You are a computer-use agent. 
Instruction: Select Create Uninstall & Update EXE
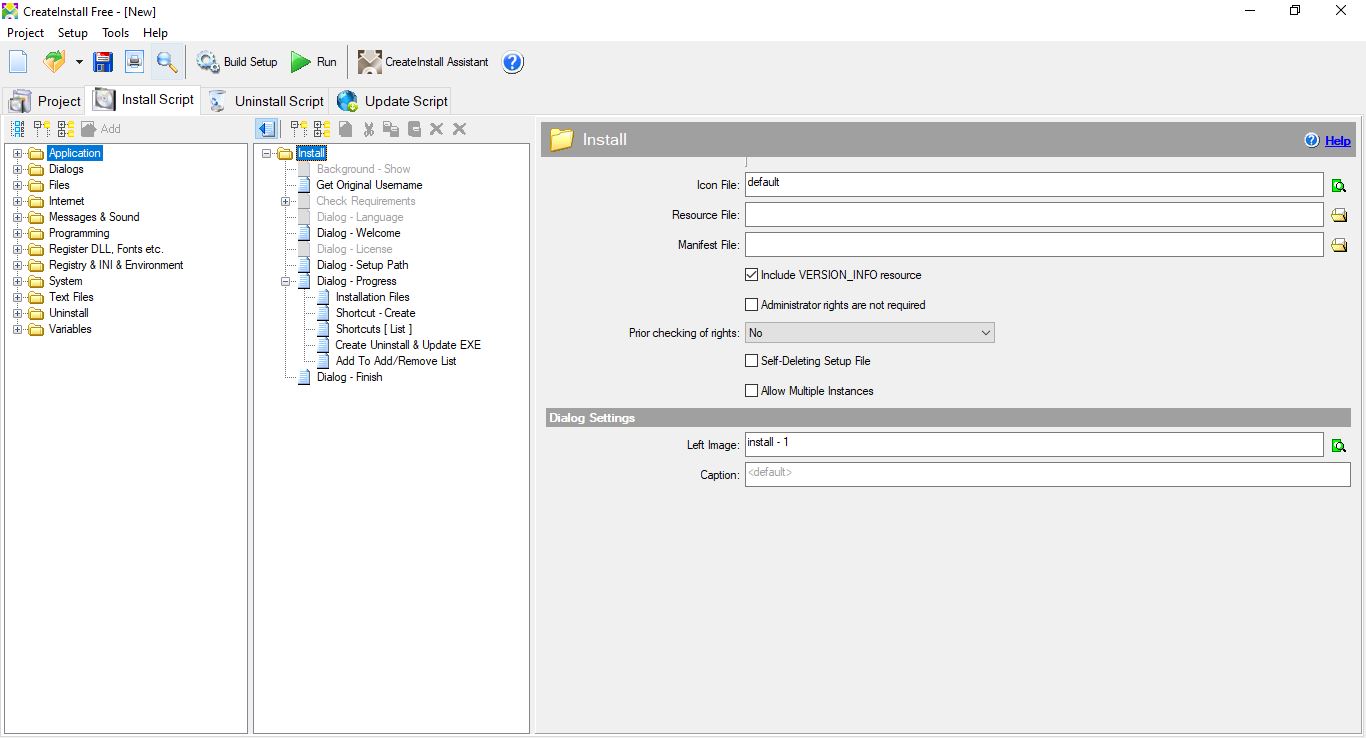408,345
